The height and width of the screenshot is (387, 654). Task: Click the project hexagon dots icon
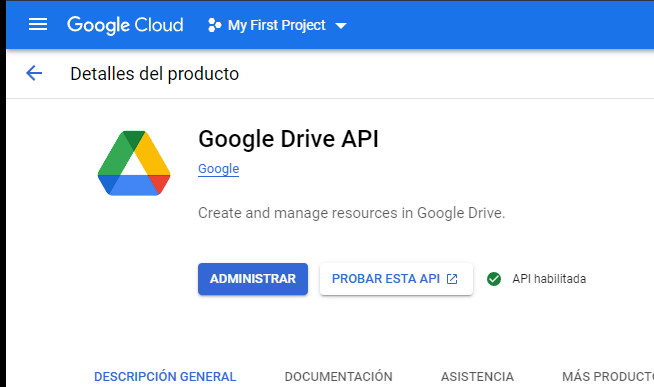(x=214, y=25)
